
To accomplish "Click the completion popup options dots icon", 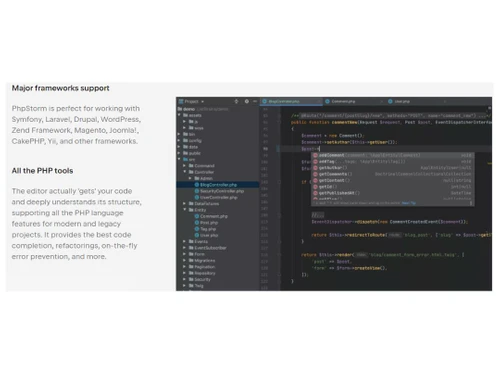I will [x=471, y=203].
